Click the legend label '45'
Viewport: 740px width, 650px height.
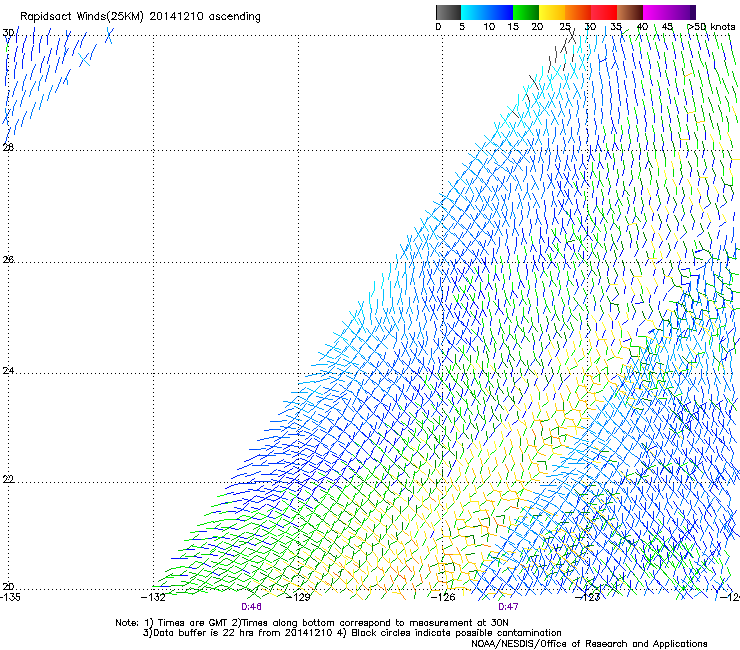pos(667,26)
